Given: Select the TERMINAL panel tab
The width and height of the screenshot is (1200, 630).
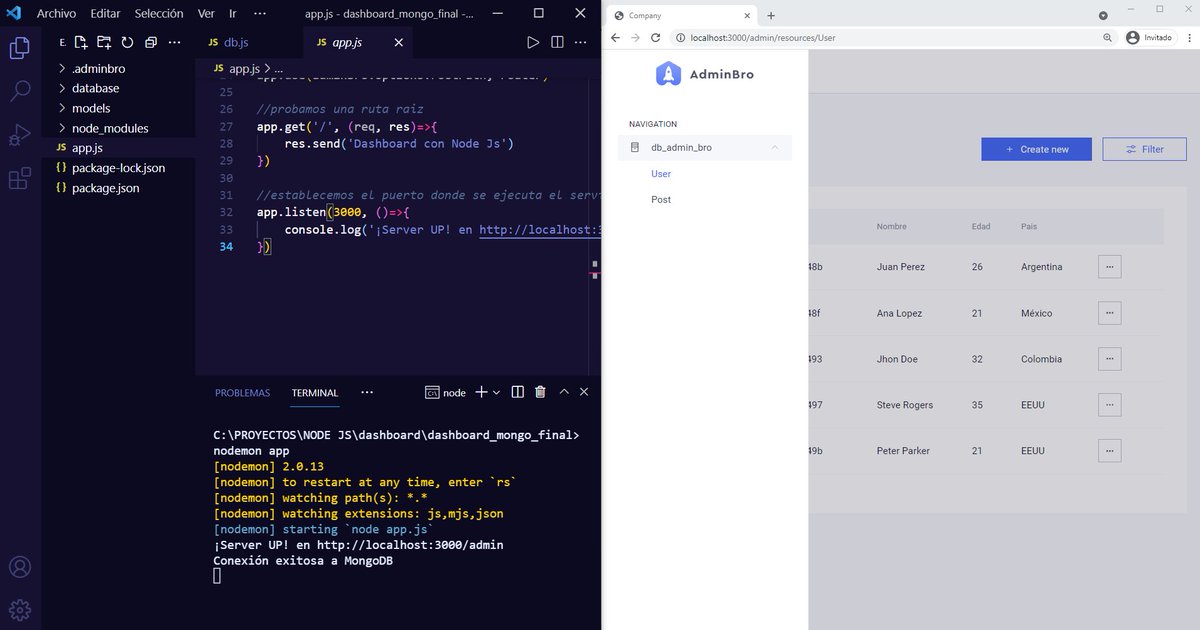Looking at the screenshot, I should click(x=315, y=393).
